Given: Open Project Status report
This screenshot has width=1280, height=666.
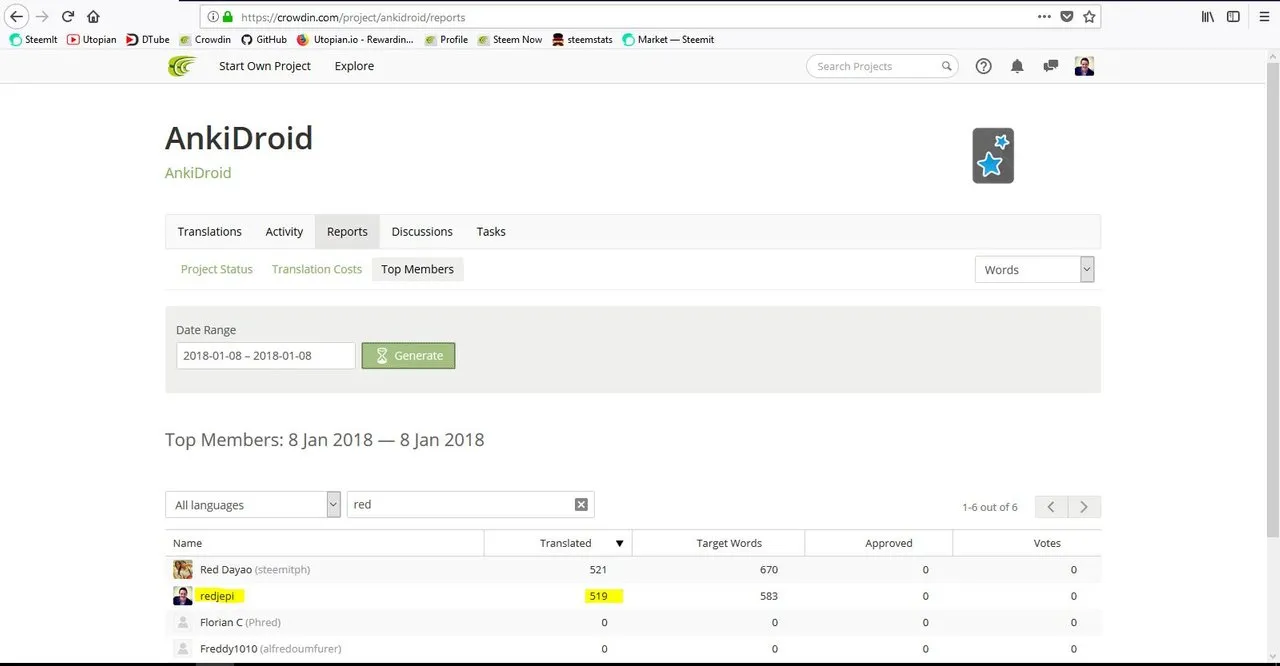Looking at the screenshot, I should 217,269.
